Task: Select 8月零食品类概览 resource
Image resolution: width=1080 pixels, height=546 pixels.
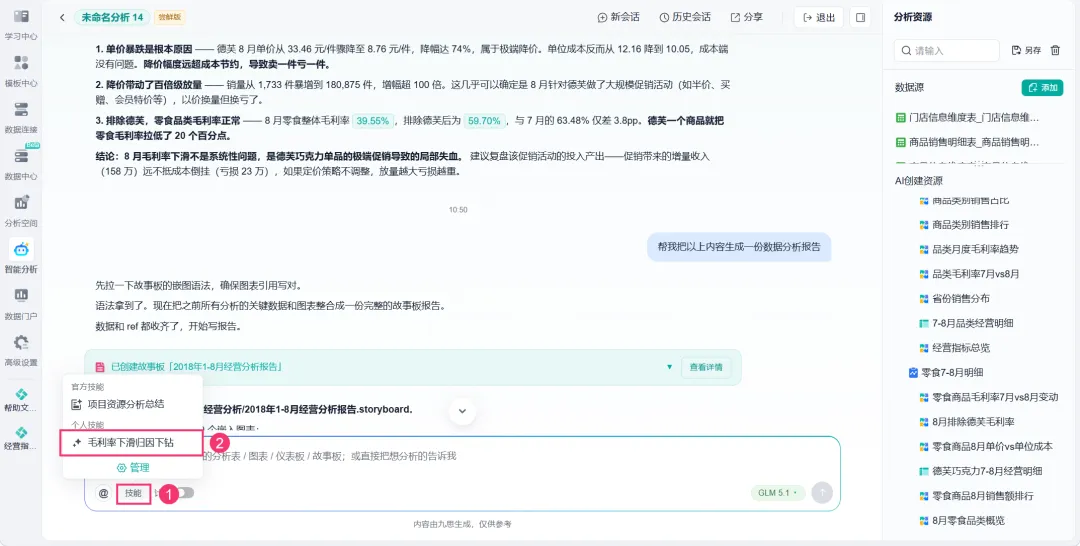Action: pos(962,521)
